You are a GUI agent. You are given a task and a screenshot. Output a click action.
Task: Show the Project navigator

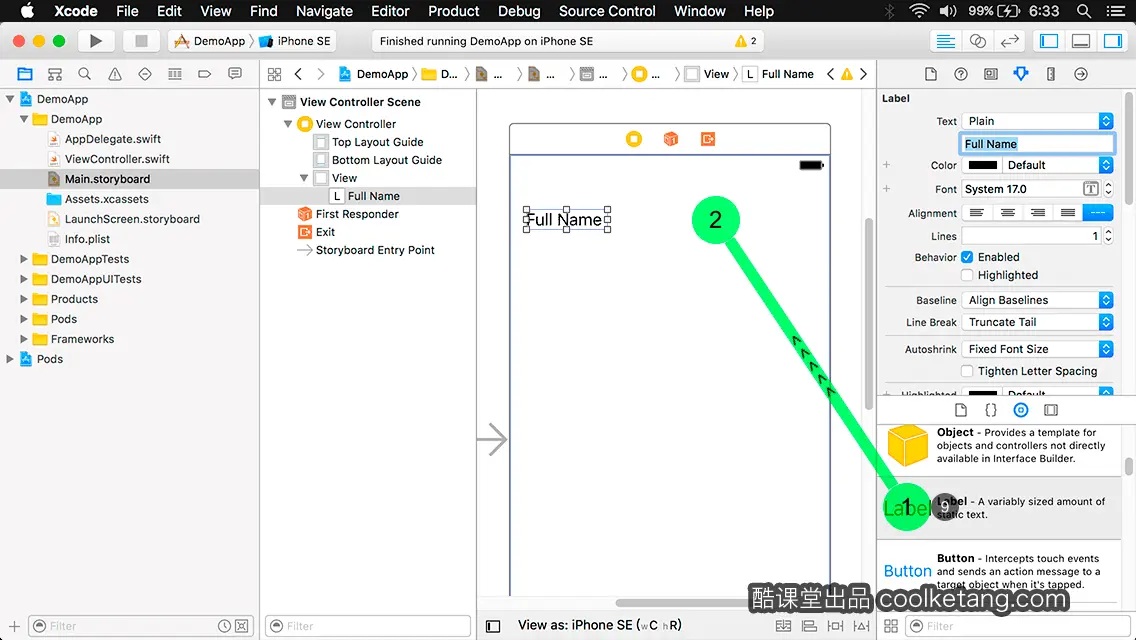tap(25, 74)
